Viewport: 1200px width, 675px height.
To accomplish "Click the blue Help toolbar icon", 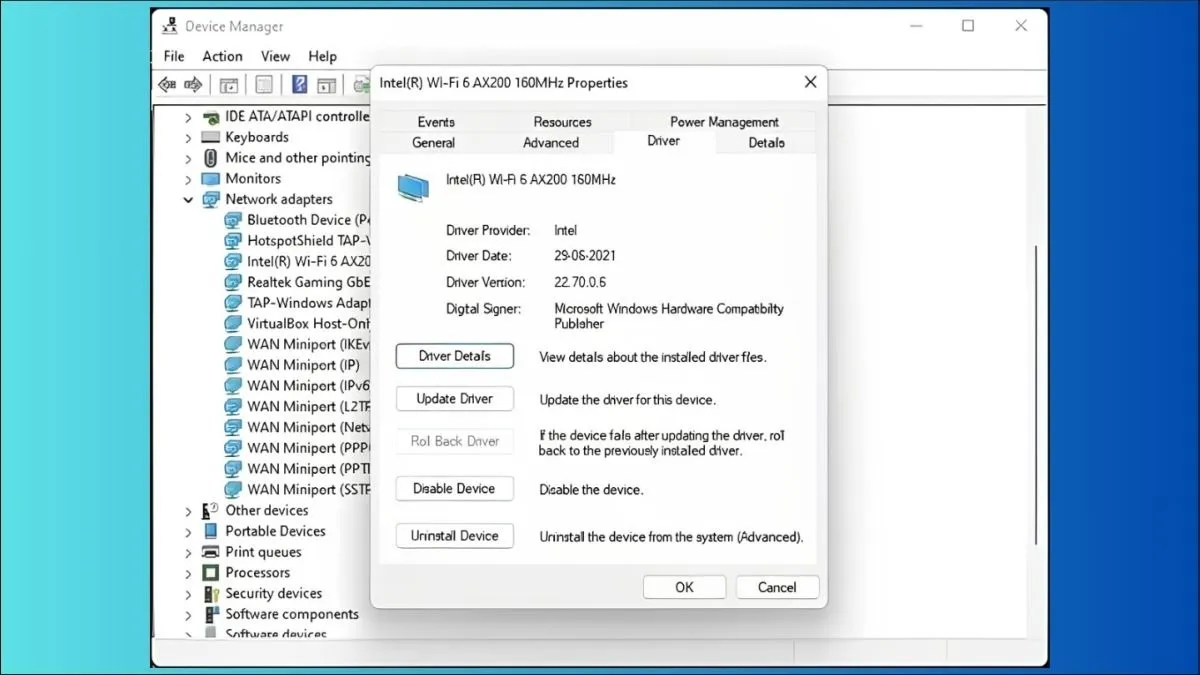I will click(x=299, y=85).
